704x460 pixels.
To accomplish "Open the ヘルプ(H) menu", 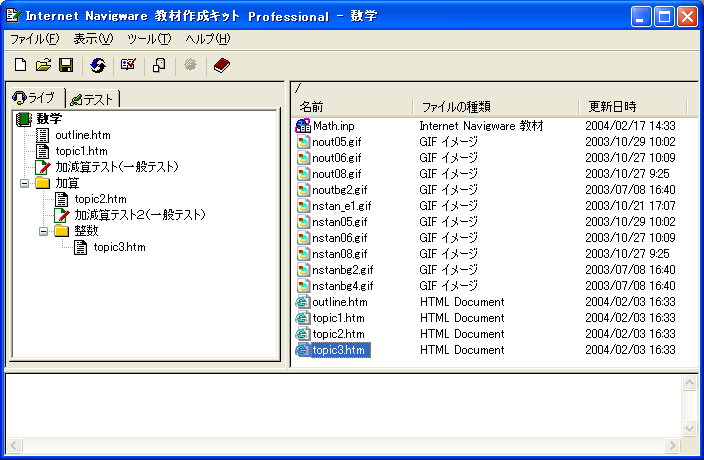I will click(x=207, y=39).
